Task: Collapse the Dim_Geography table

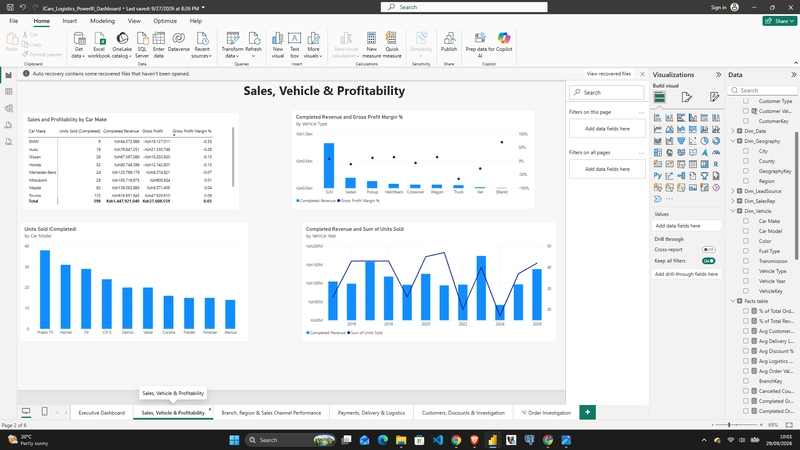Action: click(x=733, y=141)
